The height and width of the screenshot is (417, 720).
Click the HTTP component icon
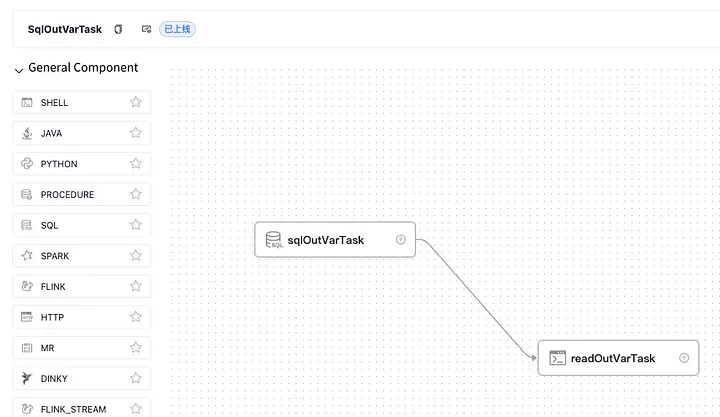[x=27, y=317]
